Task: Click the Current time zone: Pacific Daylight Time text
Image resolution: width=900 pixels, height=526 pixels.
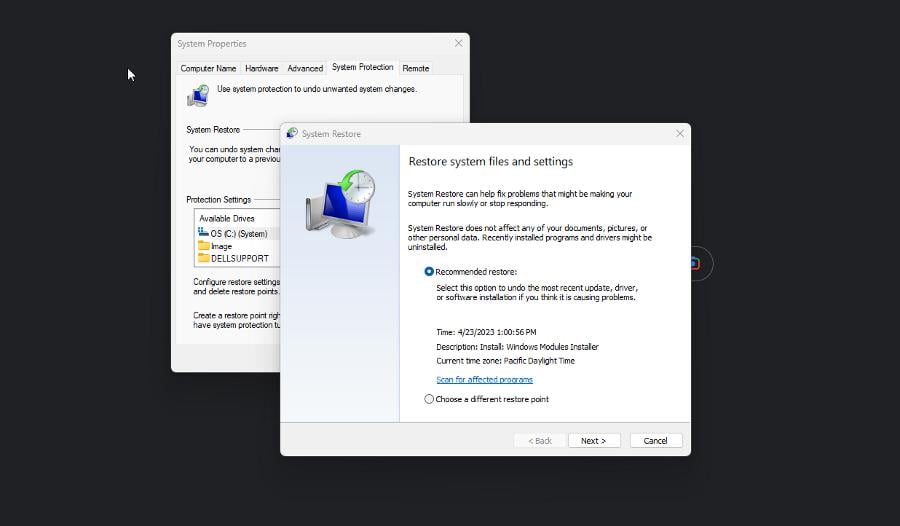Action: tap(505, 361)
